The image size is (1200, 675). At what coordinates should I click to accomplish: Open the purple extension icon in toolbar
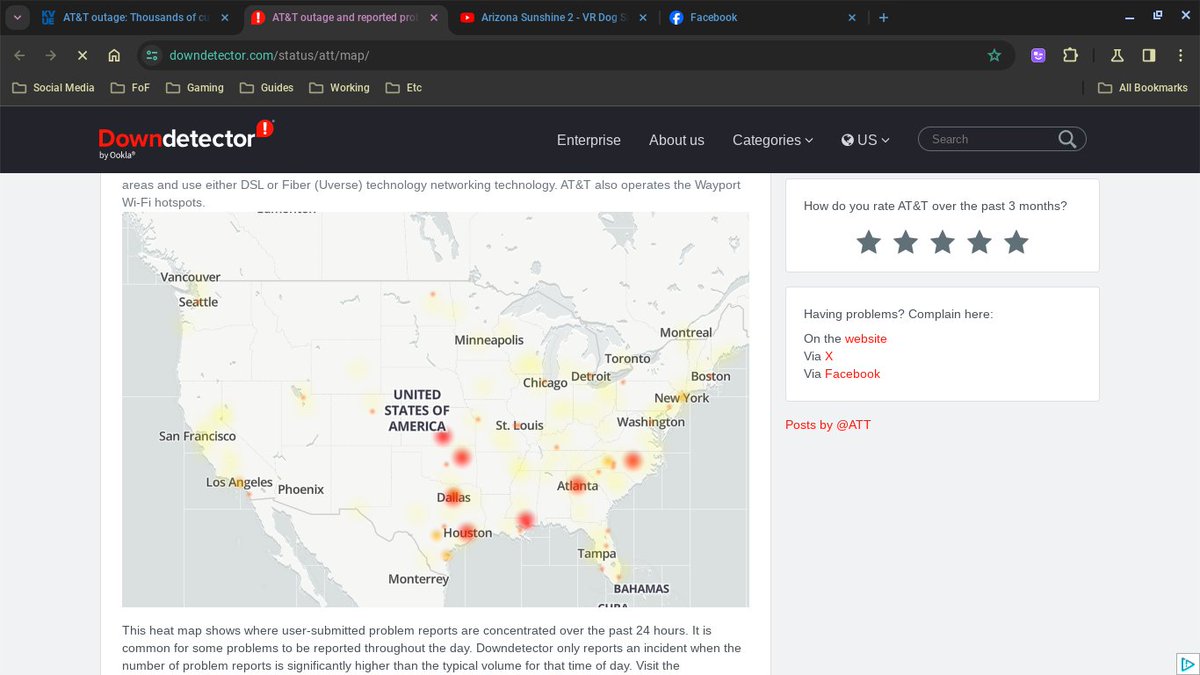point(1038,55)
